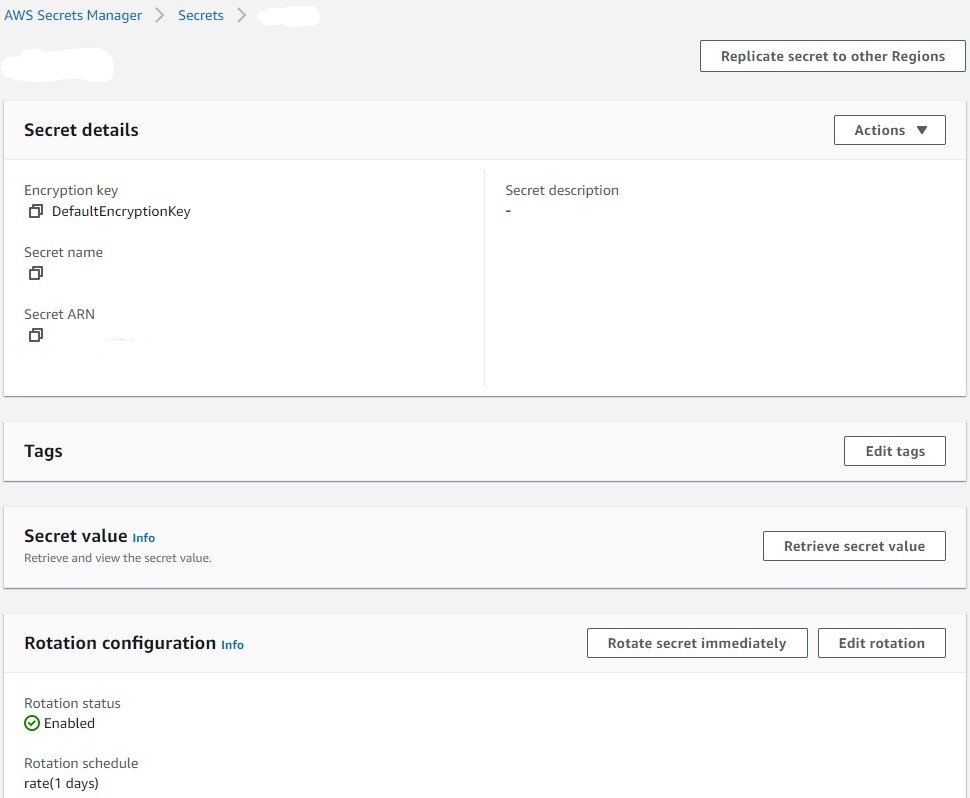970x798 pixels.
Task: Click the Rotation status label
Action: coord(72,703)
